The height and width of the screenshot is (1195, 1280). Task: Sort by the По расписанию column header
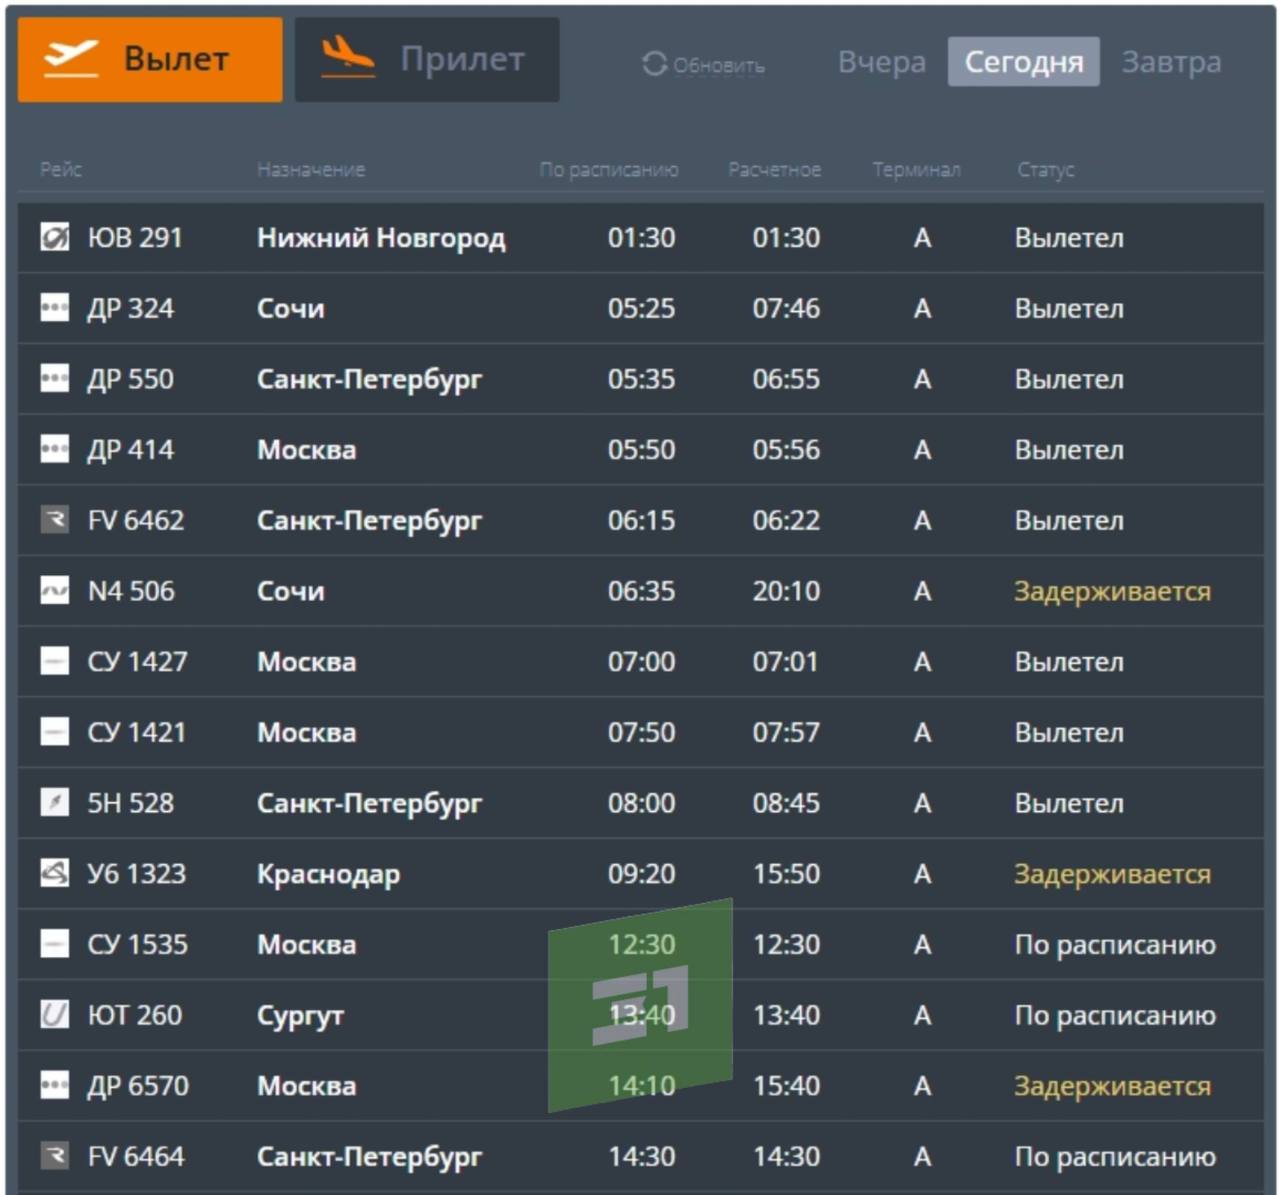608,170
